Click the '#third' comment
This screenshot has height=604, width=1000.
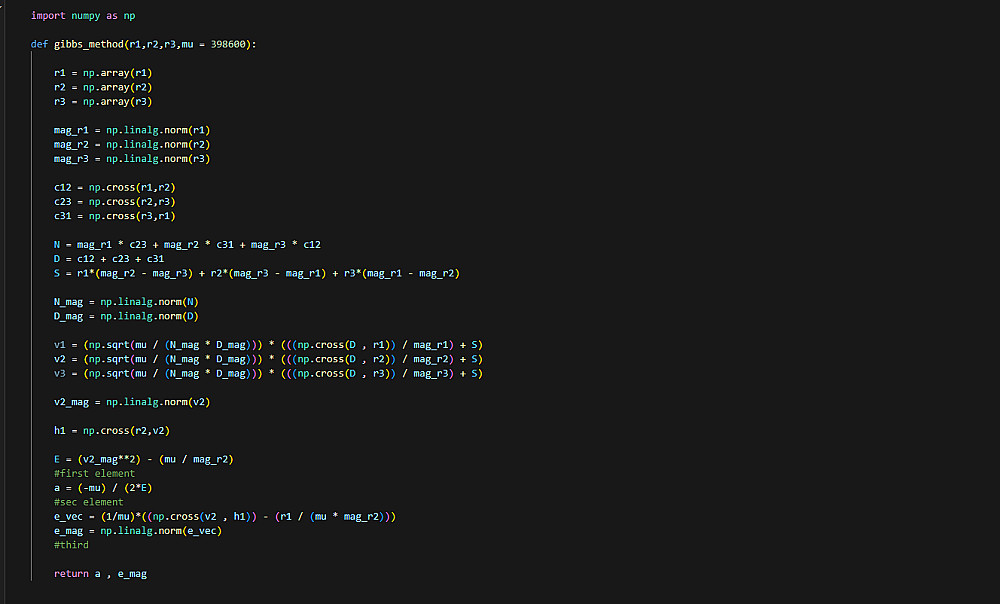[72, 545]
